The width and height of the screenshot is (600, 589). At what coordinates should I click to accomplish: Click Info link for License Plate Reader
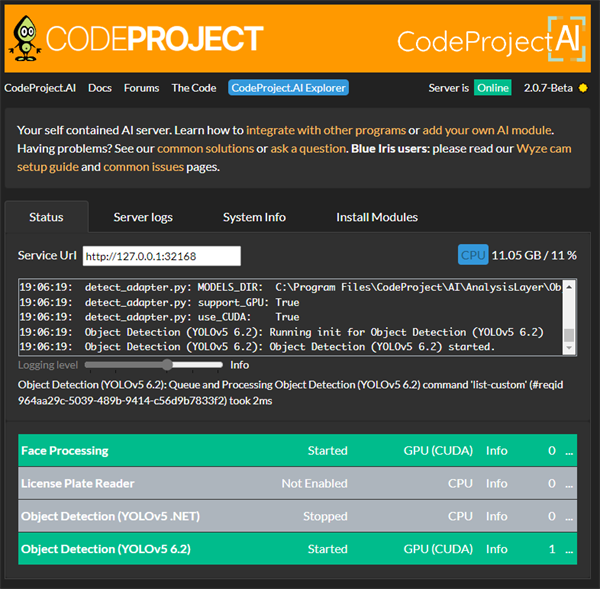click(497, 484)
